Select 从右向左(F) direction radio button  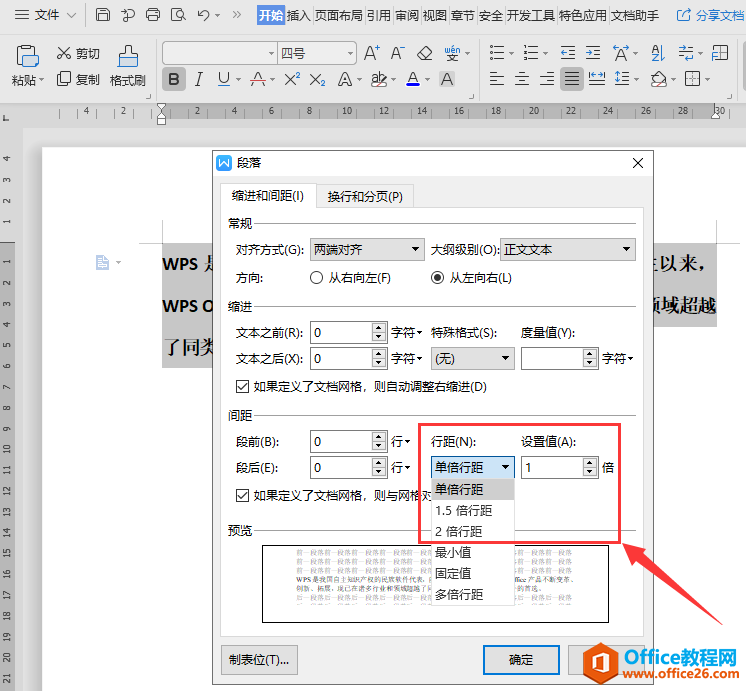(x=316, y=277)
